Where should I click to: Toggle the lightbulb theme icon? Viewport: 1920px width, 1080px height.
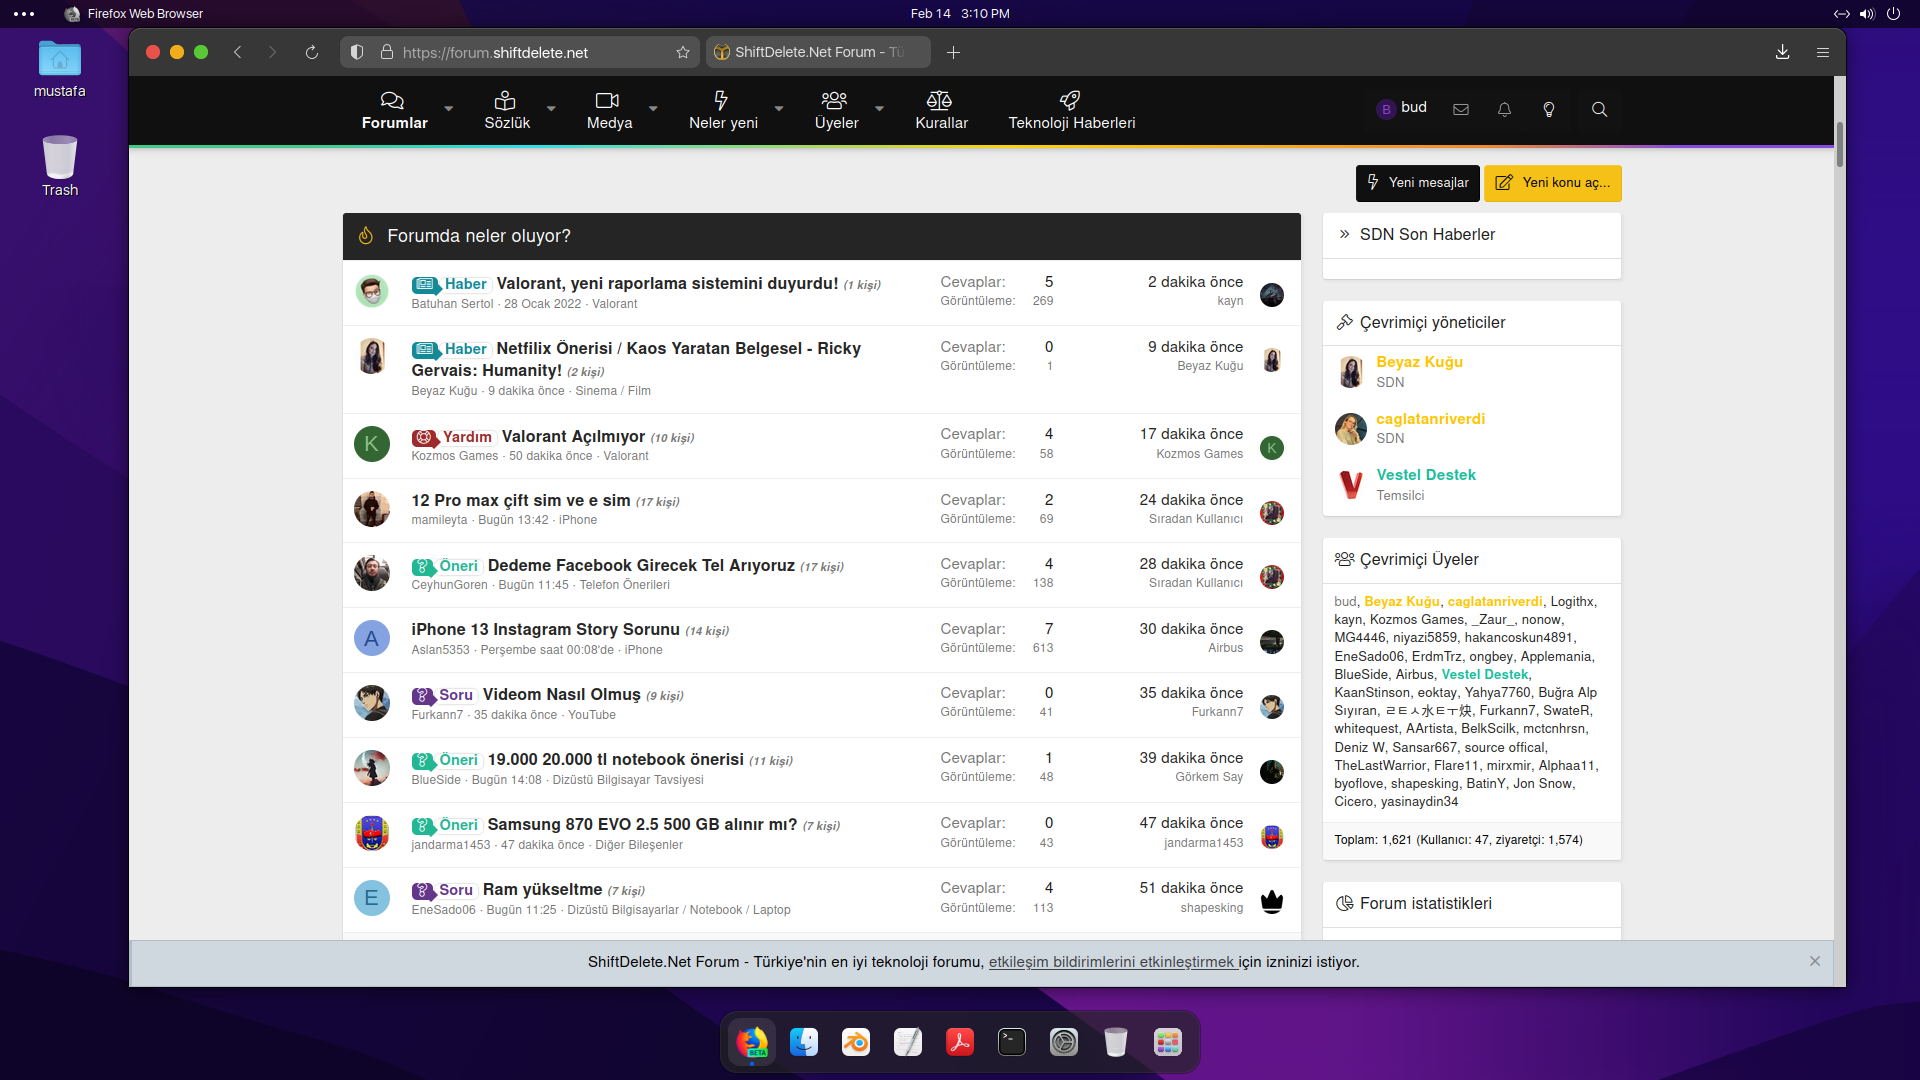tap(1549, 109)
